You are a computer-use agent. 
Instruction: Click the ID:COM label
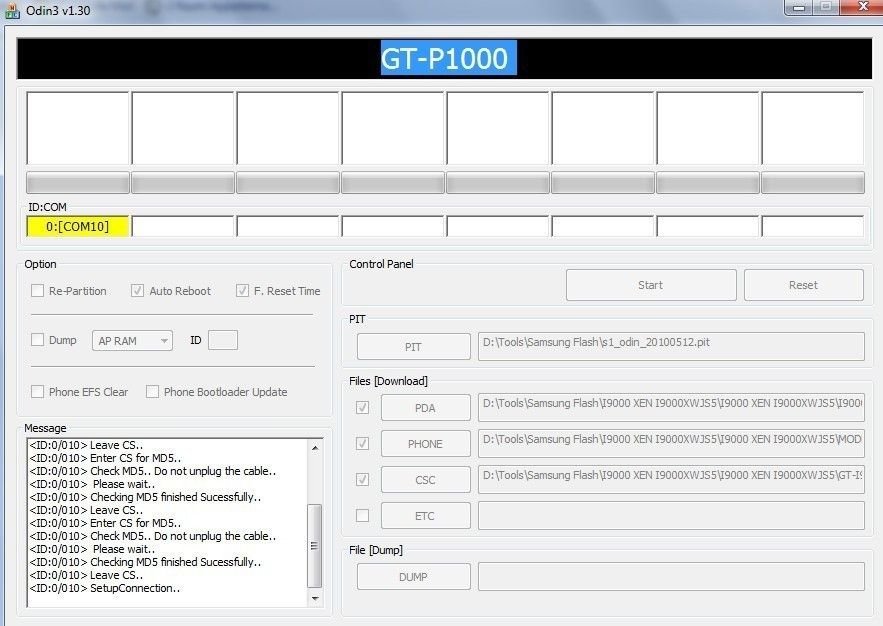(x=47, y=207)
